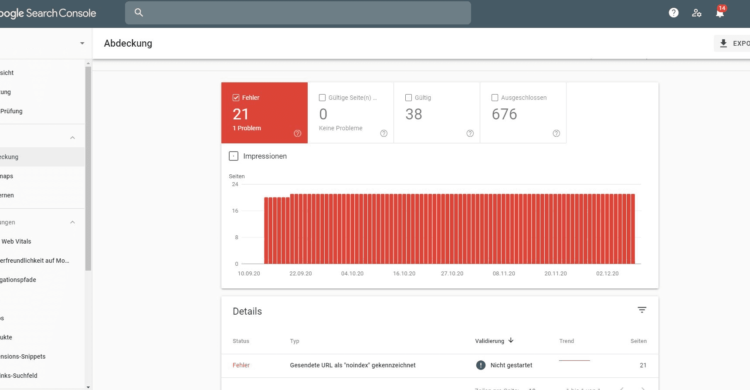
Task: Click the Validierung sort arrow
Action: [511, 340]
